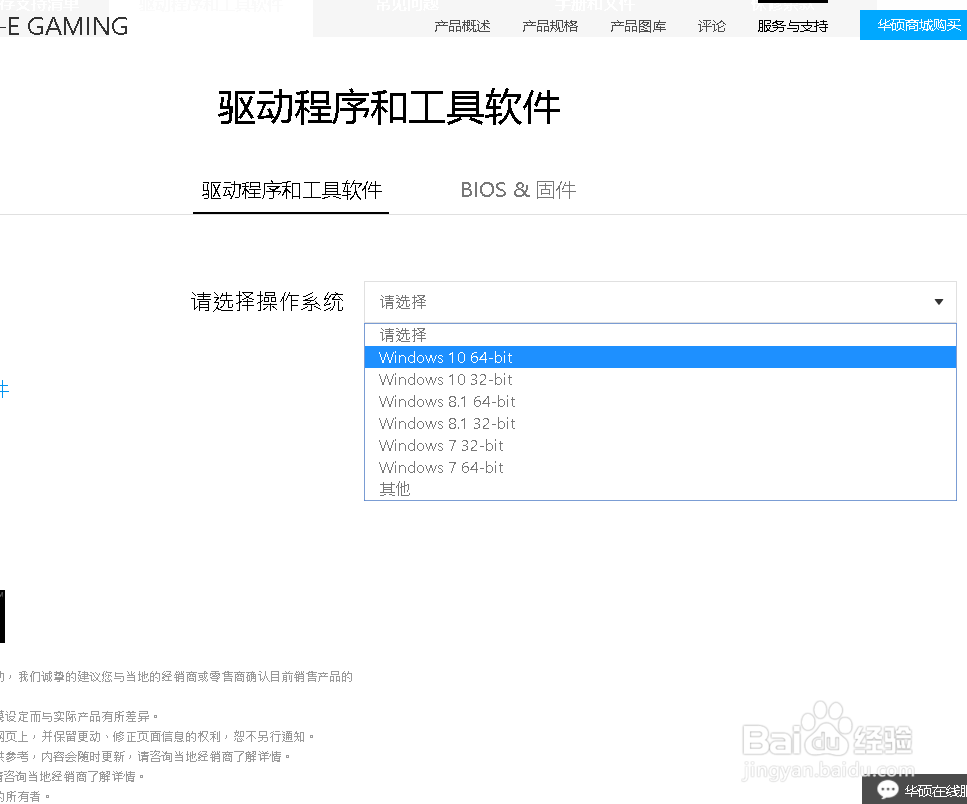
Task: Select Windows 7 64-bit option
Action: (660, 467)
